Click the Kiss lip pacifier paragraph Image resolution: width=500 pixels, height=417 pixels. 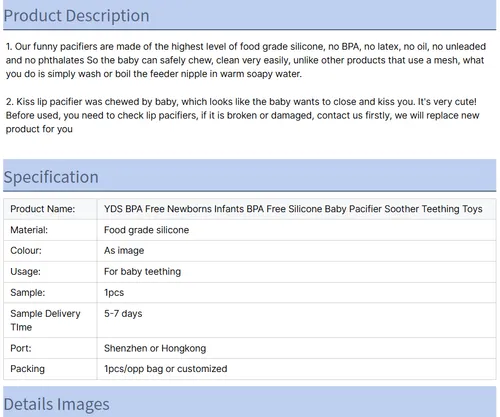click(242, 115)
